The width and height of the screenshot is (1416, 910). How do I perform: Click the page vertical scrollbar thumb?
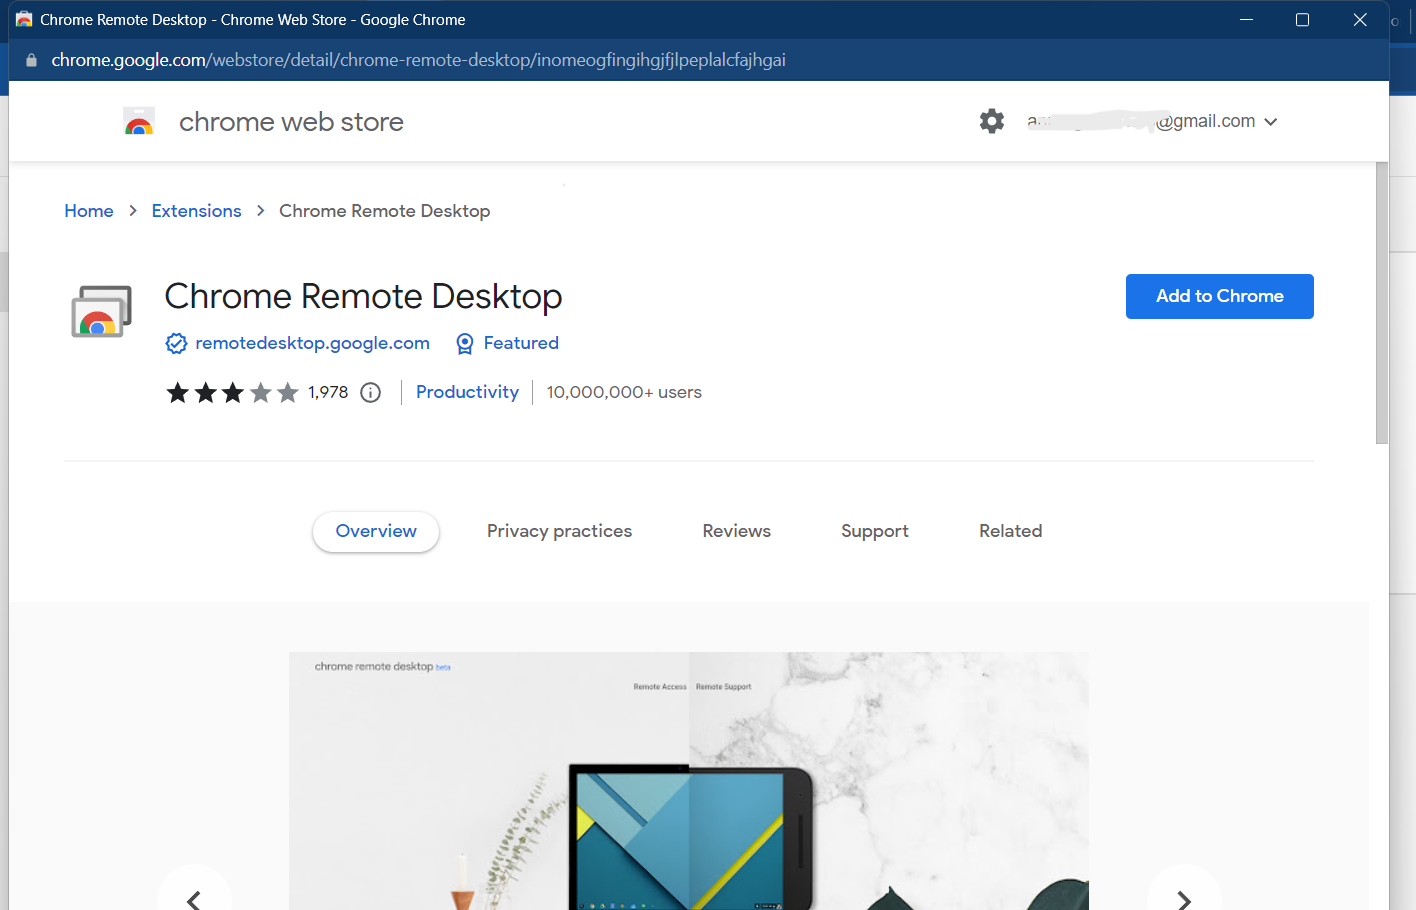tap(1382, 302)
